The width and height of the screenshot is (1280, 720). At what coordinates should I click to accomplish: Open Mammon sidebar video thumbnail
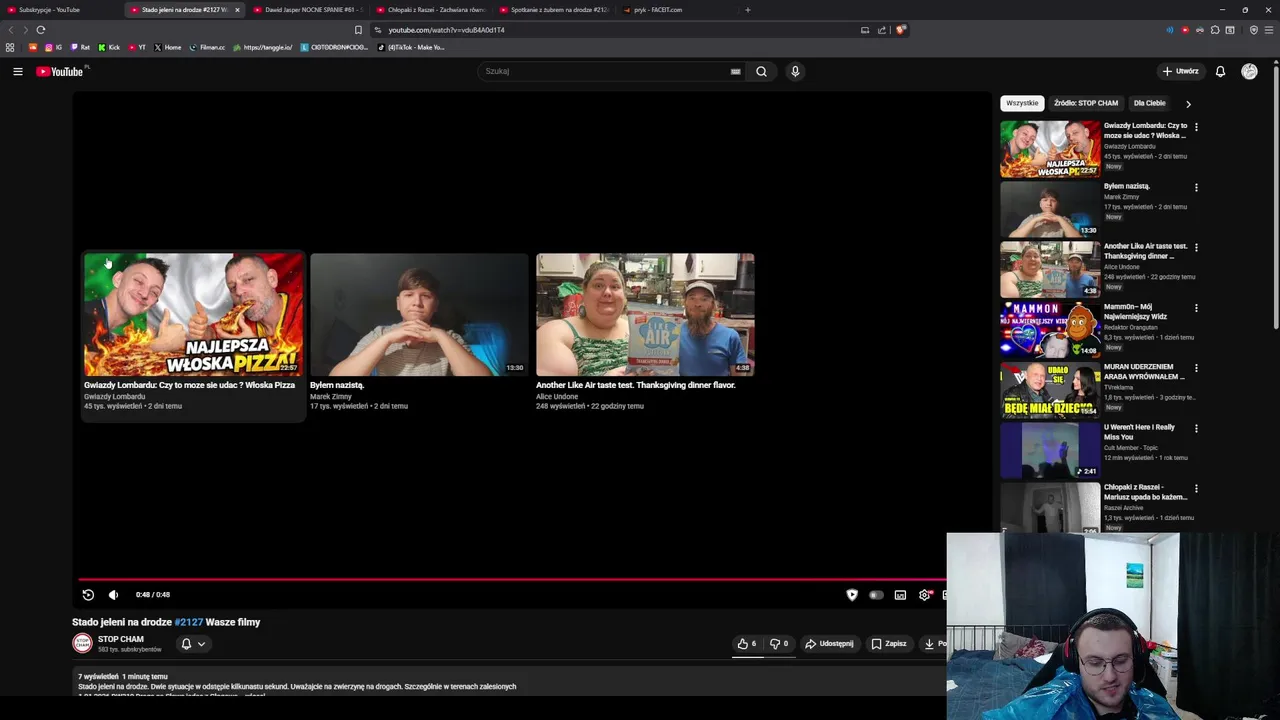pyautogui.click(x=1050, y=329)
